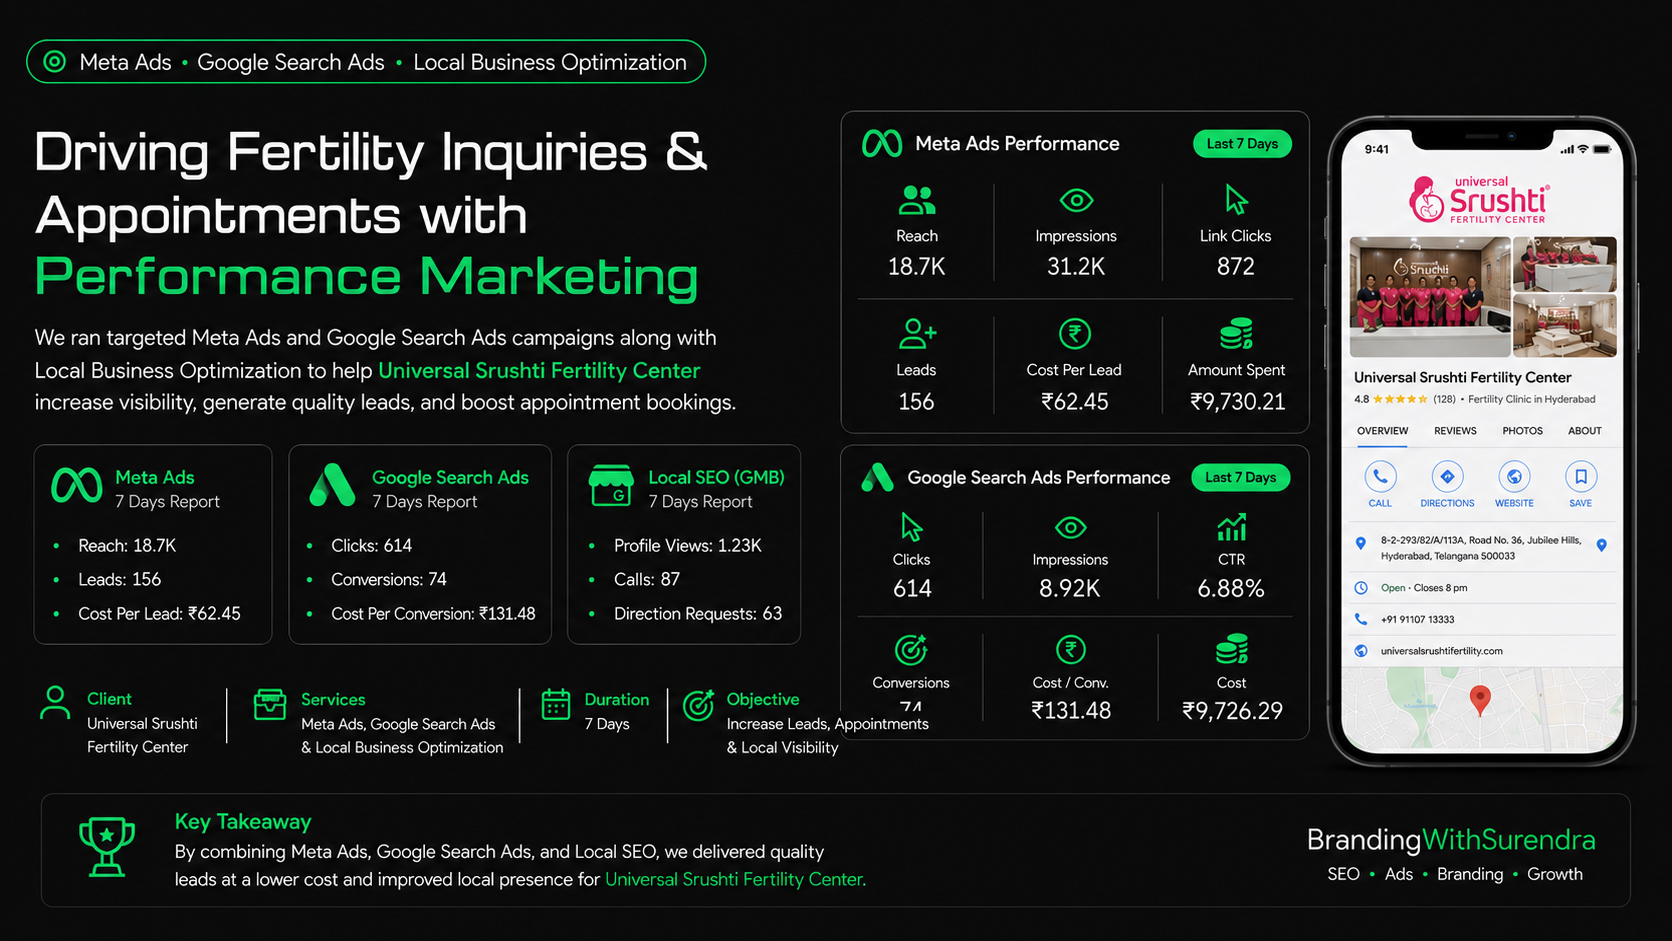Tap the Website globe icon on the phone listing

[x=1514, y=476]
